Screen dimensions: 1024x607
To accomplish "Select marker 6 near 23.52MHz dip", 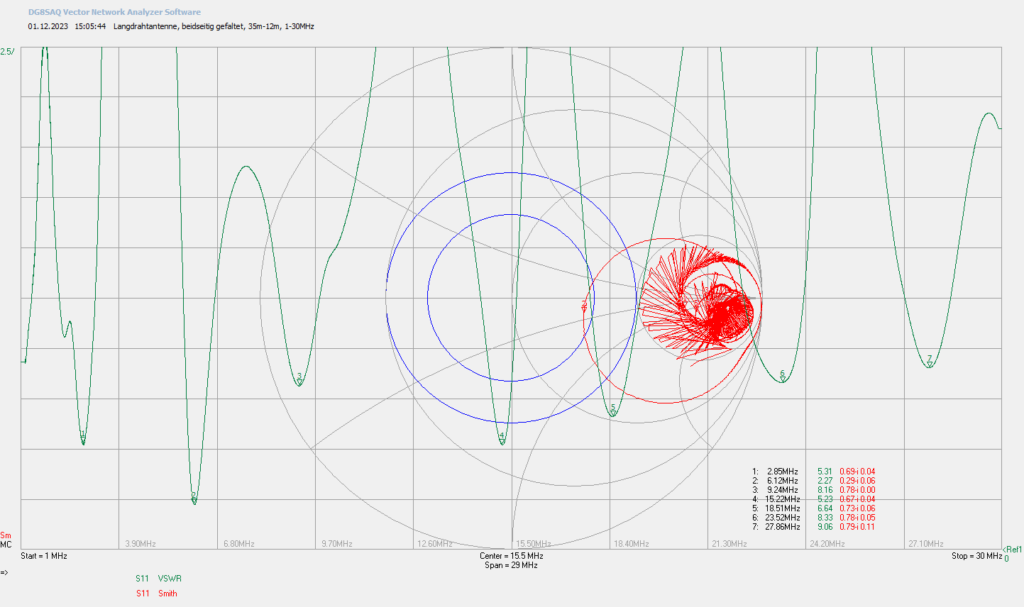I will click(x=782, y=375).
